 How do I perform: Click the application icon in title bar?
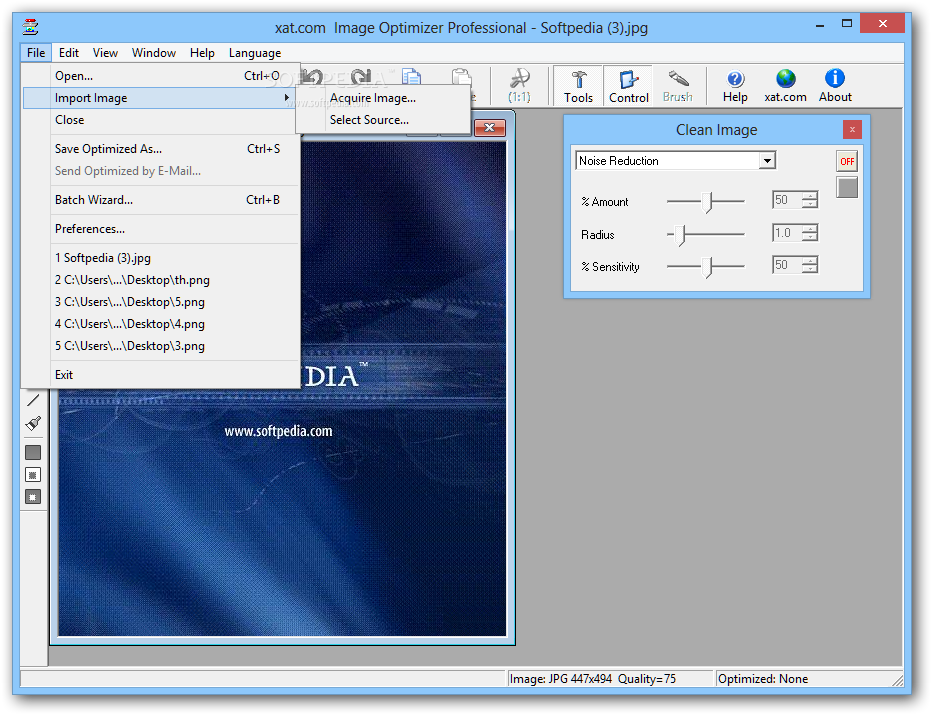(x=30, y=27)
